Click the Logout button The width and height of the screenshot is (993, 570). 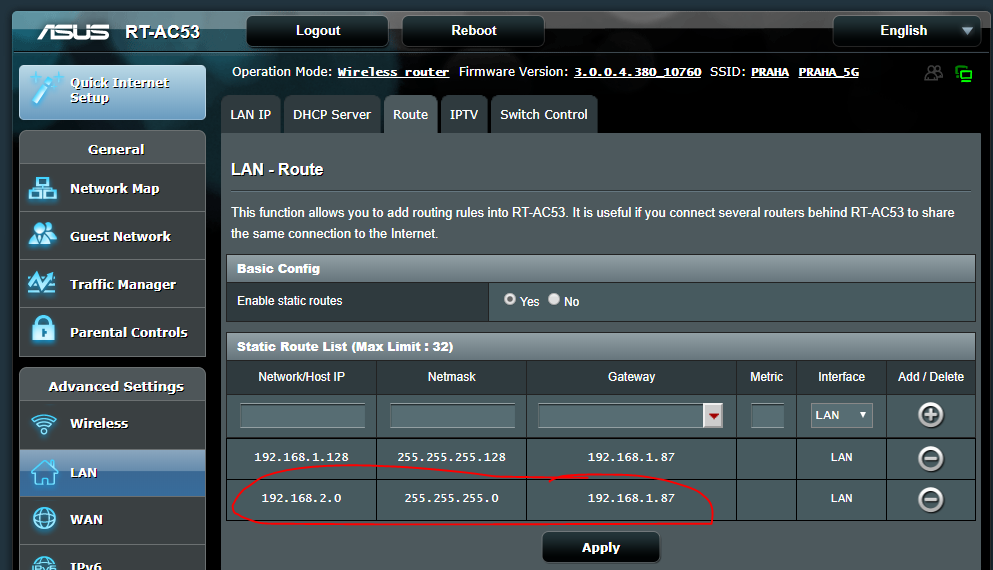[x=318, y=31]
